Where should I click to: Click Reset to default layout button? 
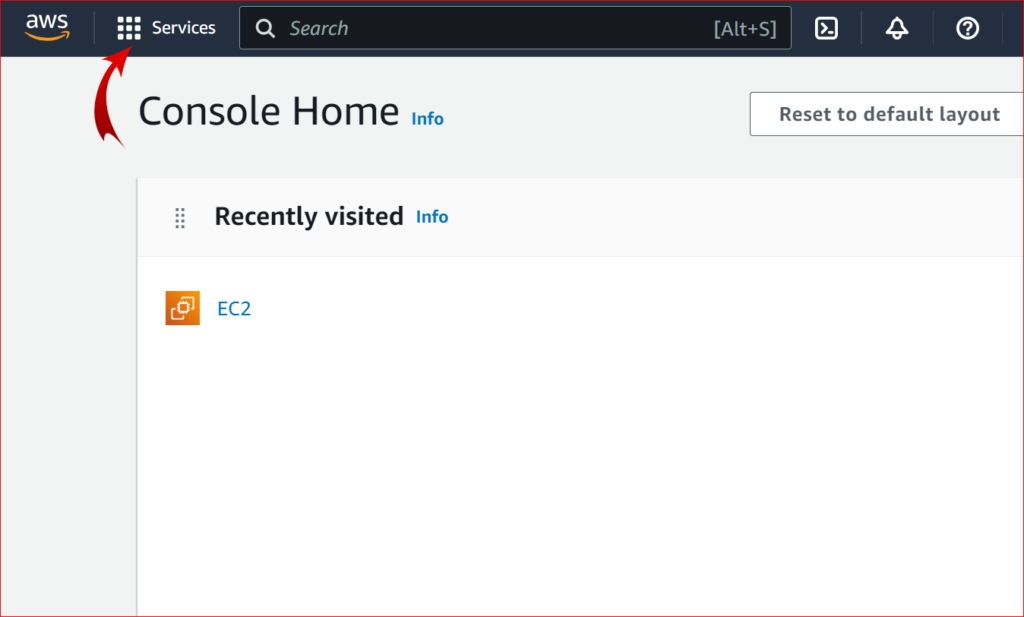(x=887, y=114)
